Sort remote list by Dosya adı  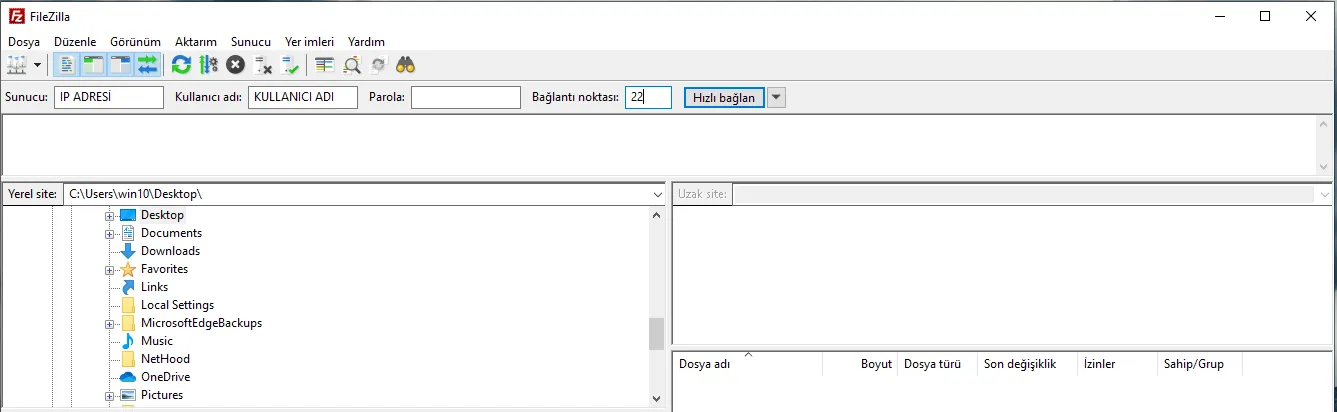(748, 364)
